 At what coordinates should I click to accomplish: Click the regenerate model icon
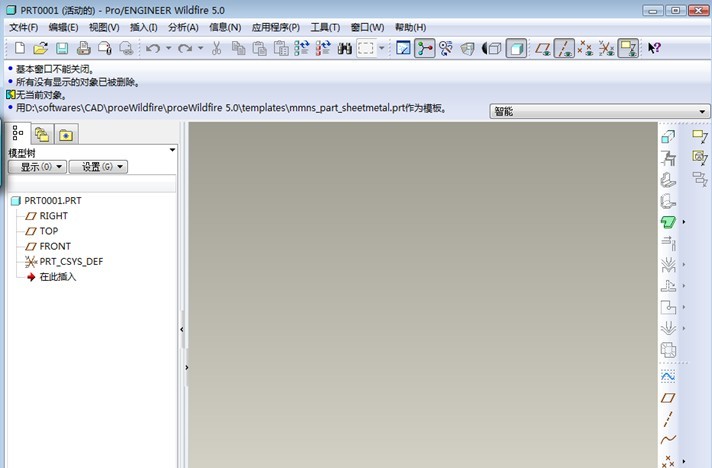[x=302, y=48]
